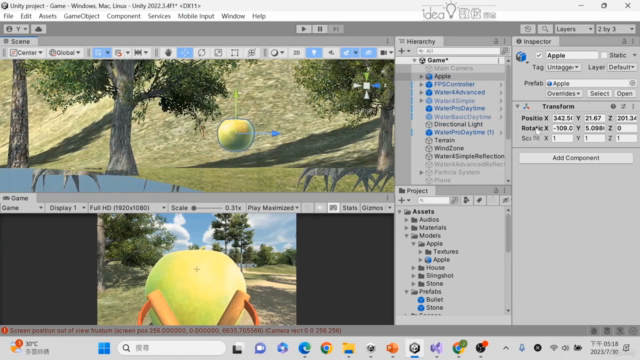Screen dimensions: 640x360
Task: Click the Play button
Action: 303,29
